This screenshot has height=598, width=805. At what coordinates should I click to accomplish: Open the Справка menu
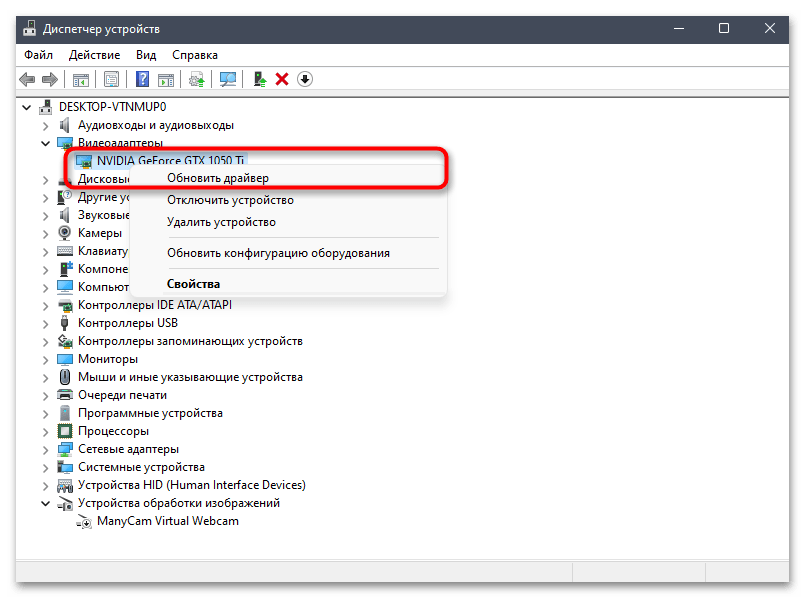[x=195, y=55]
